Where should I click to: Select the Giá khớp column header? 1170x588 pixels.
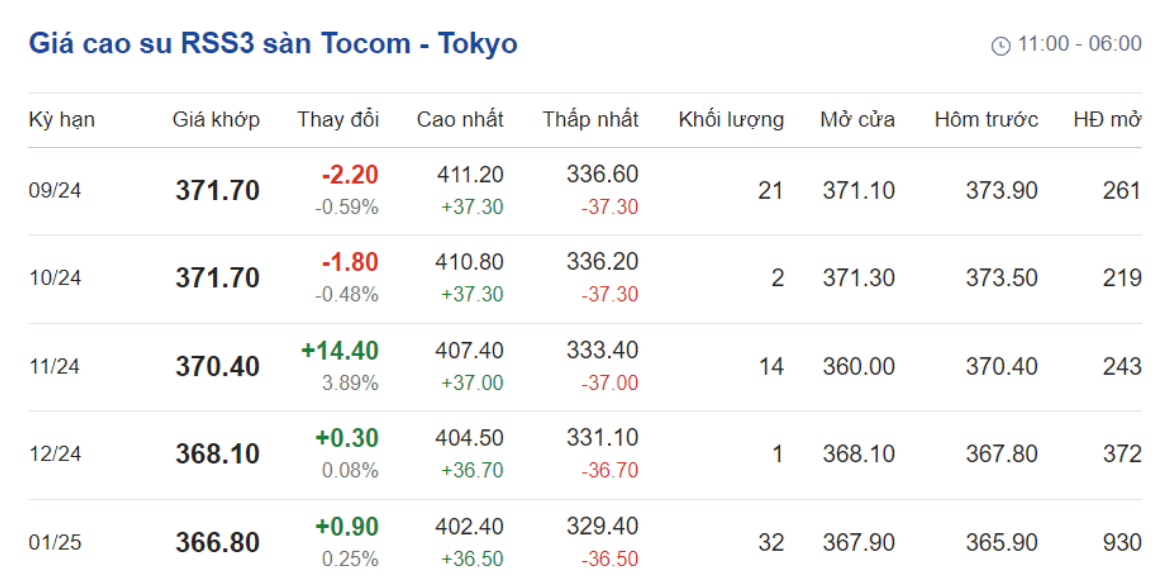click(x=216, y=119)
